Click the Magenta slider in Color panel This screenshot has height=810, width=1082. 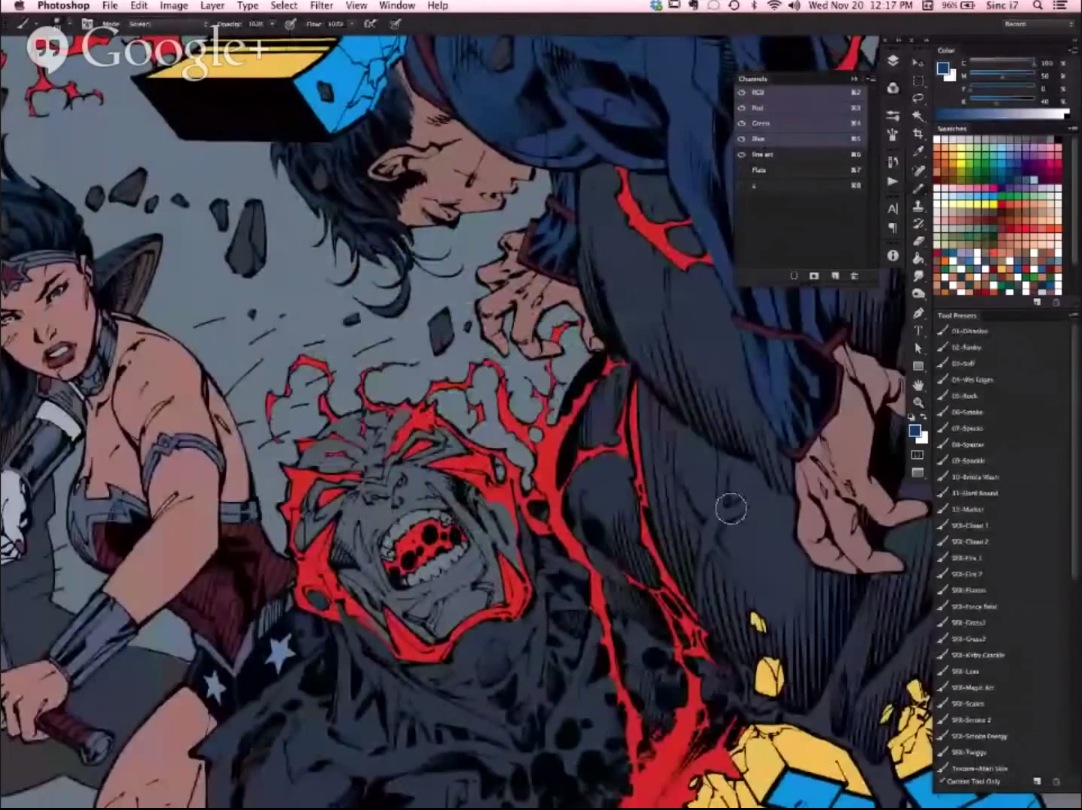[x=1002, y=76]
